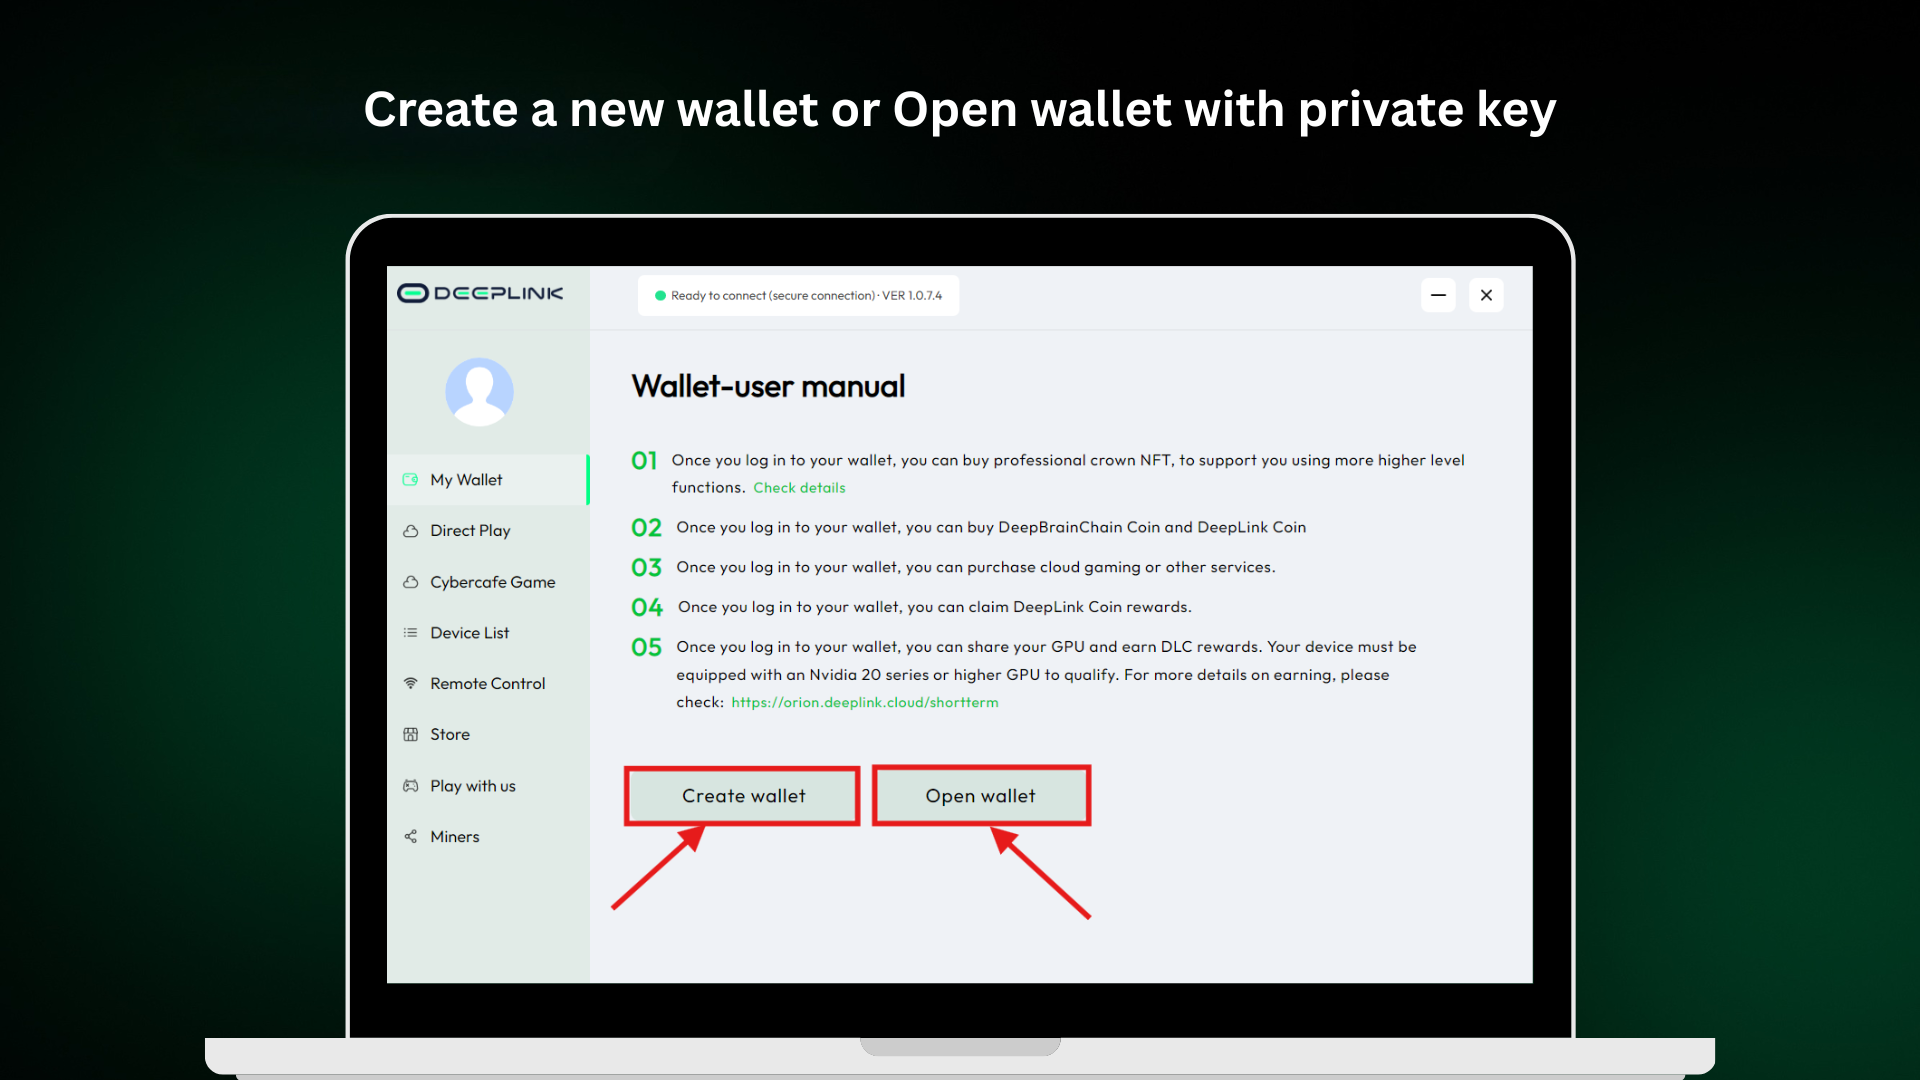Click the green connection status dot
Viewport: 1920px width, 1080px height.
(660, 296)
